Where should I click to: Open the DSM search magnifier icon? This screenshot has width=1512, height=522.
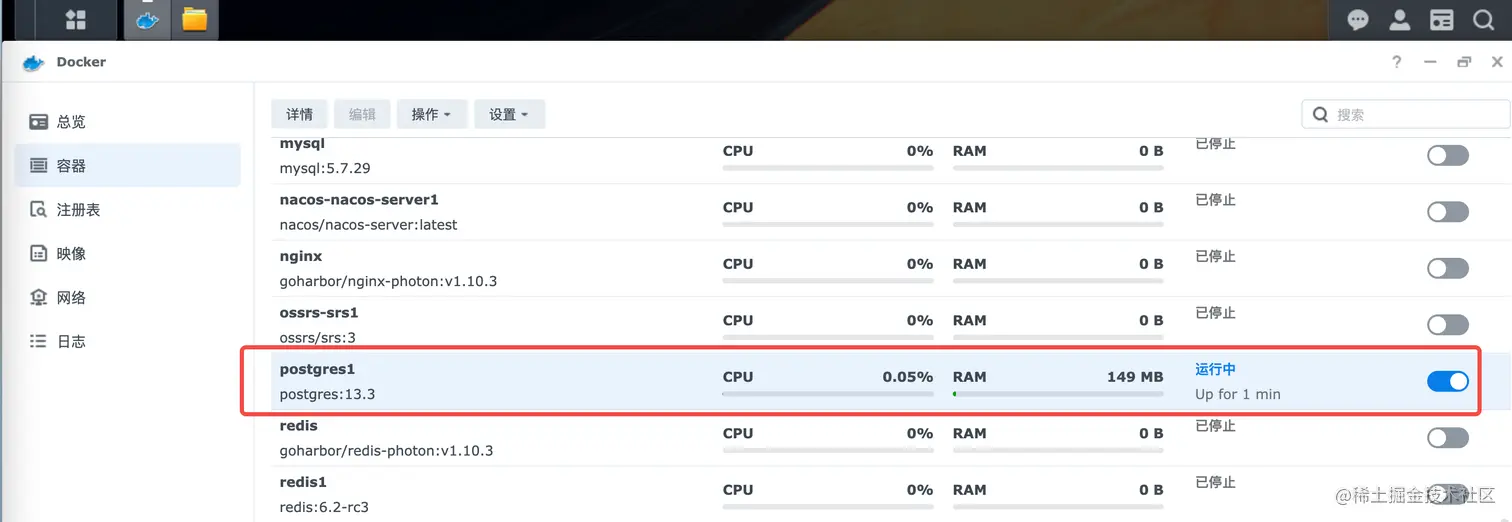(1483, 19)
